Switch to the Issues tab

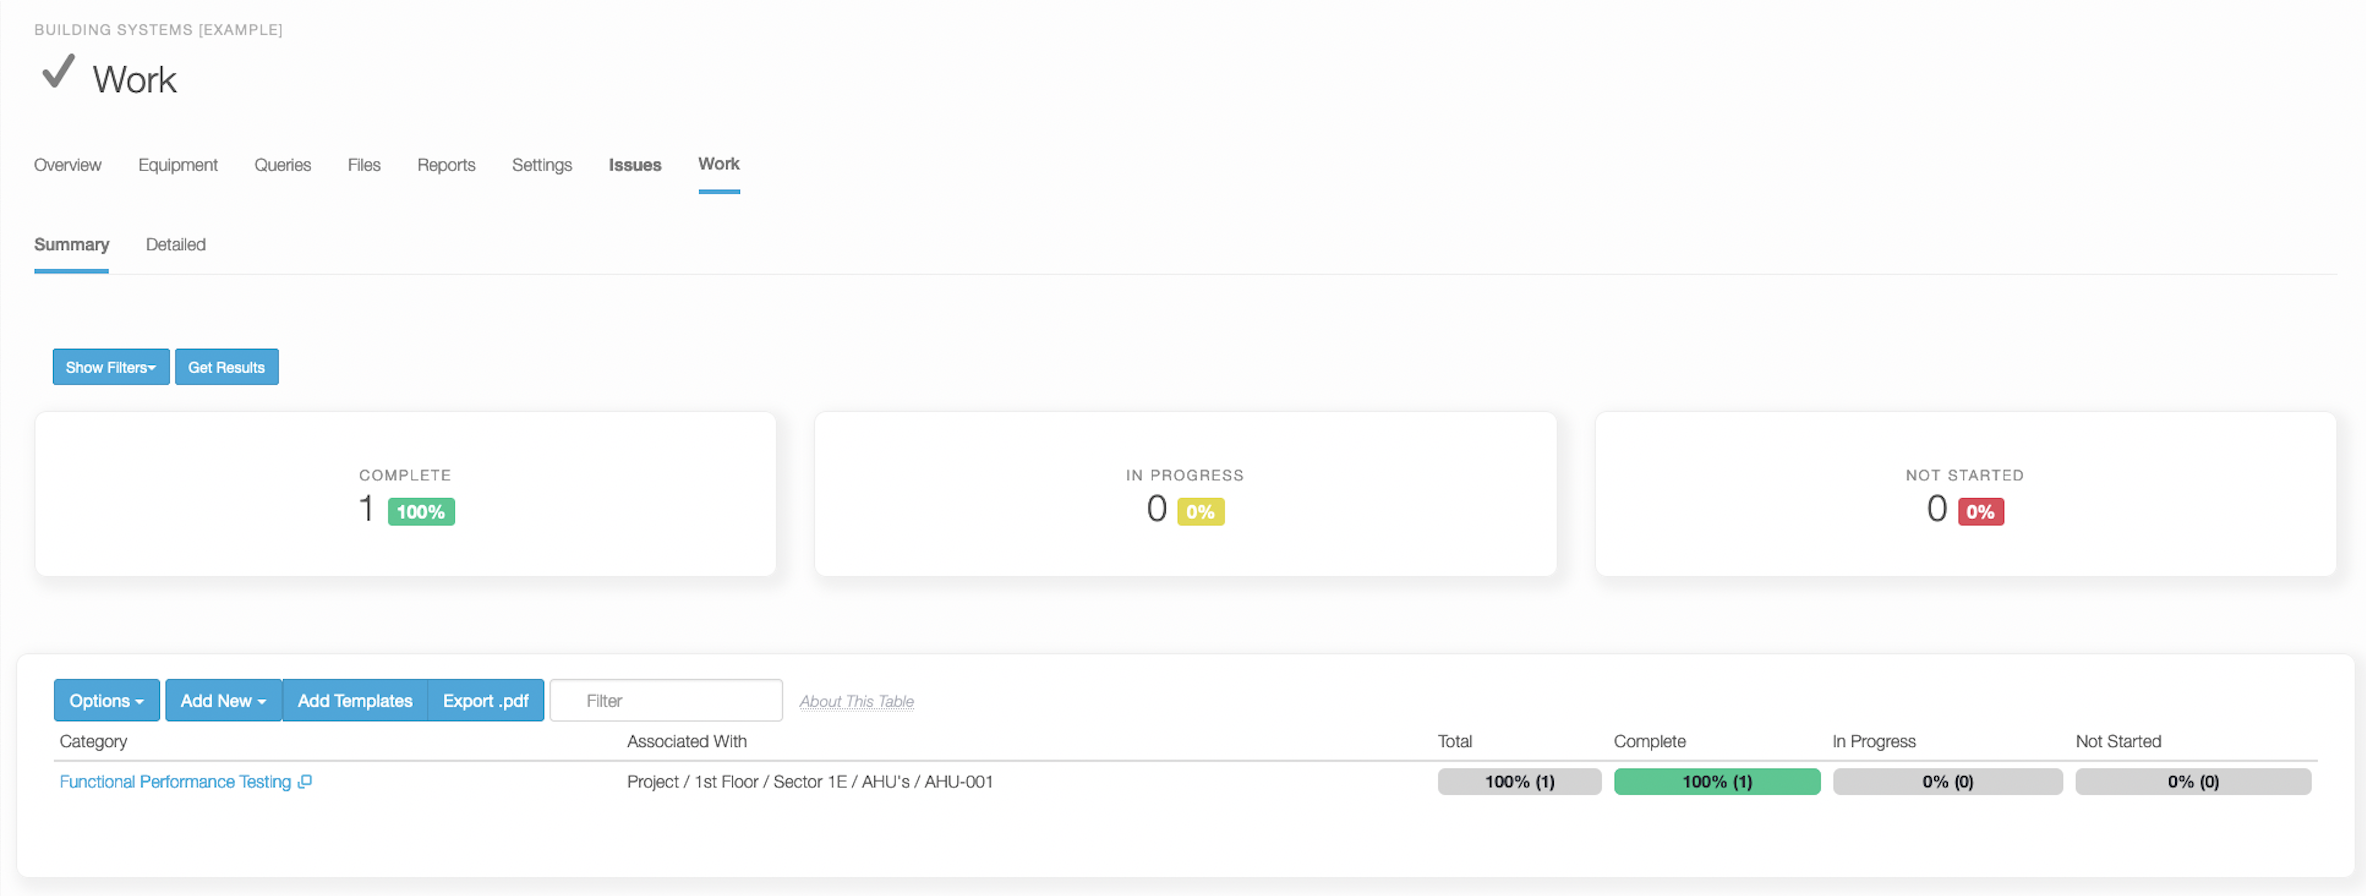coord(635,165)
